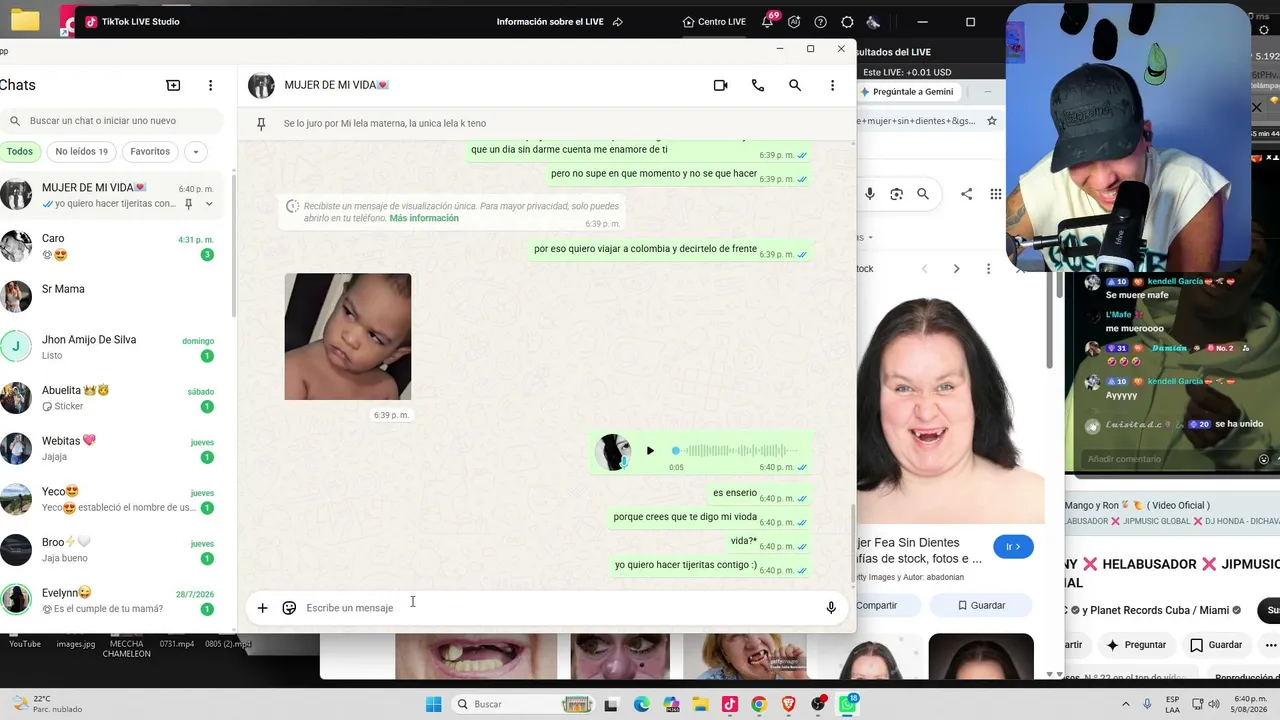Open the chat with Jhon Amijo De Silva
The width and height of the screenshot is (1280, 720).
click(112, 347)
